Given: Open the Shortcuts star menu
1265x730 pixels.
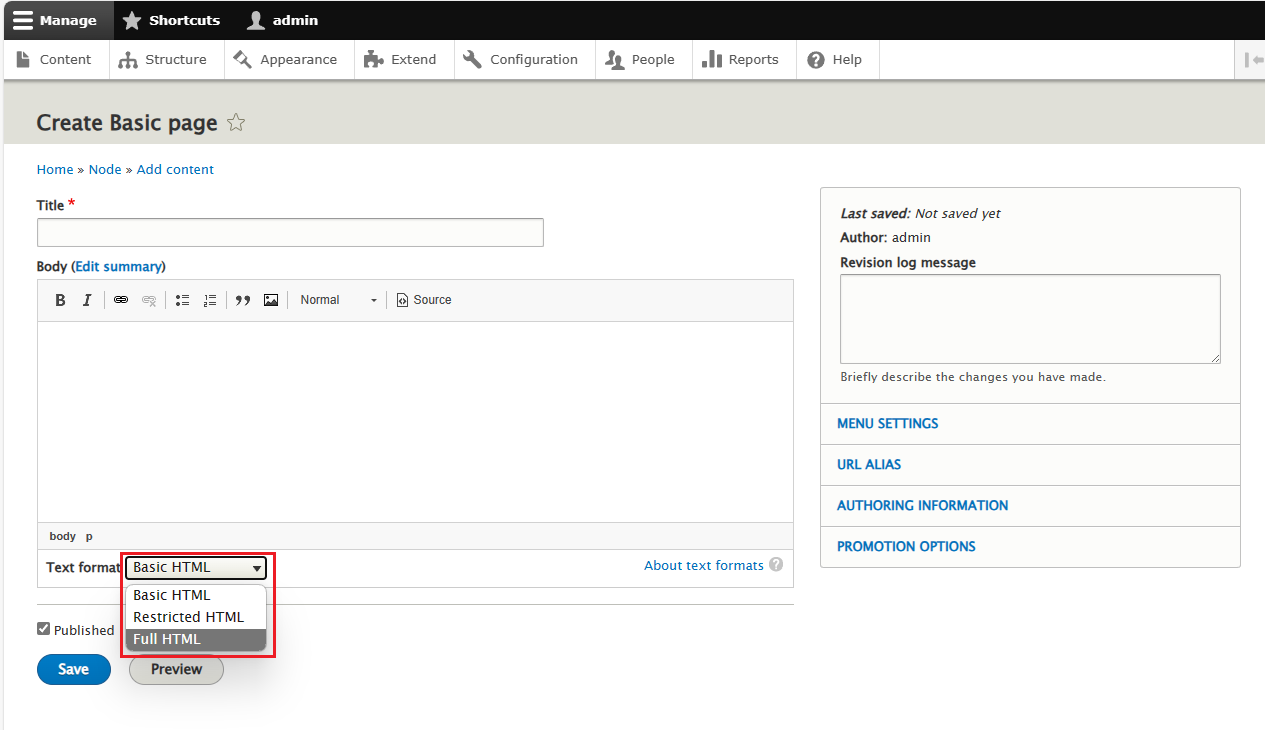Looking at the screenshot, I should click(171, 20).
